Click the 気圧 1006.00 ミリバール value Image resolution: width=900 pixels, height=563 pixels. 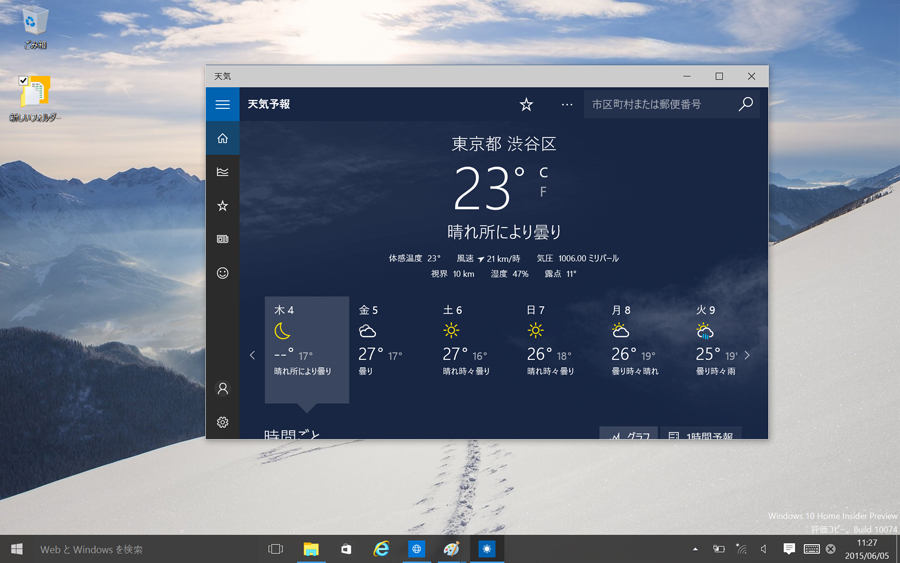577,259
